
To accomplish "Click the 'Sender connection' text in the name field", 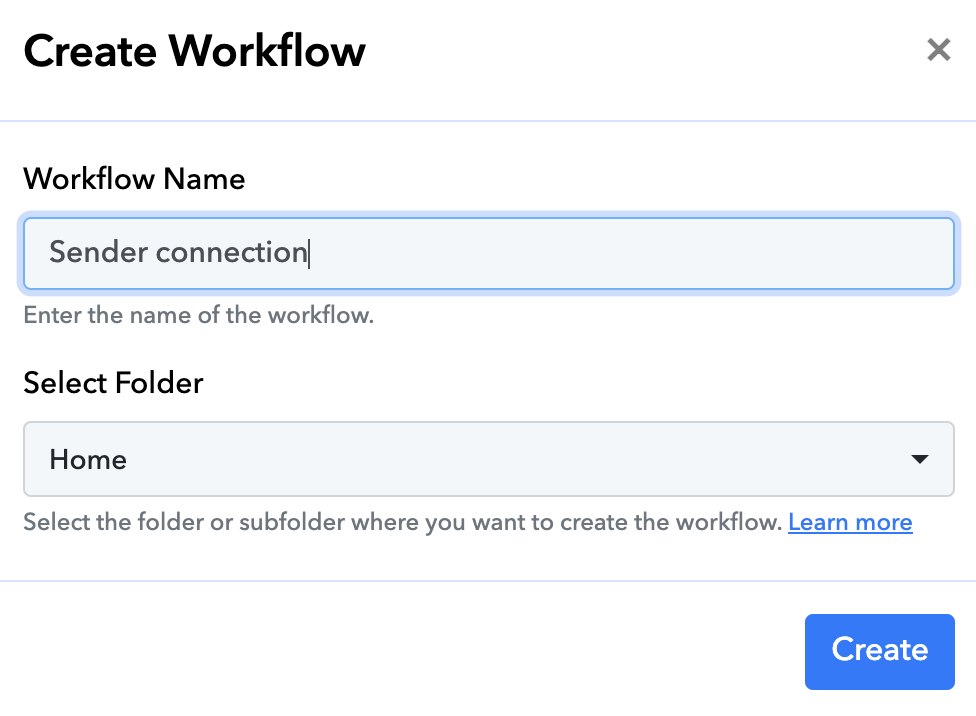I will pos(178,252).
